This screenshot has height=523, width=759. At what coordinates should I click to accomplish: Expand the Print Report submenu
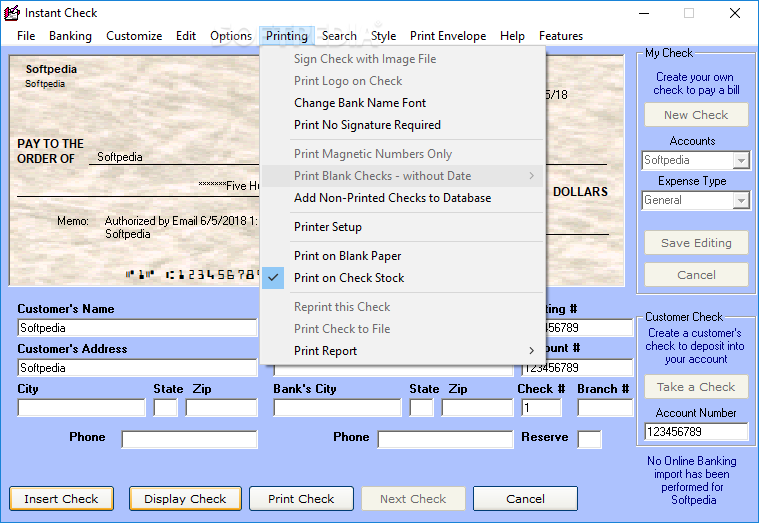pos(403,351)
